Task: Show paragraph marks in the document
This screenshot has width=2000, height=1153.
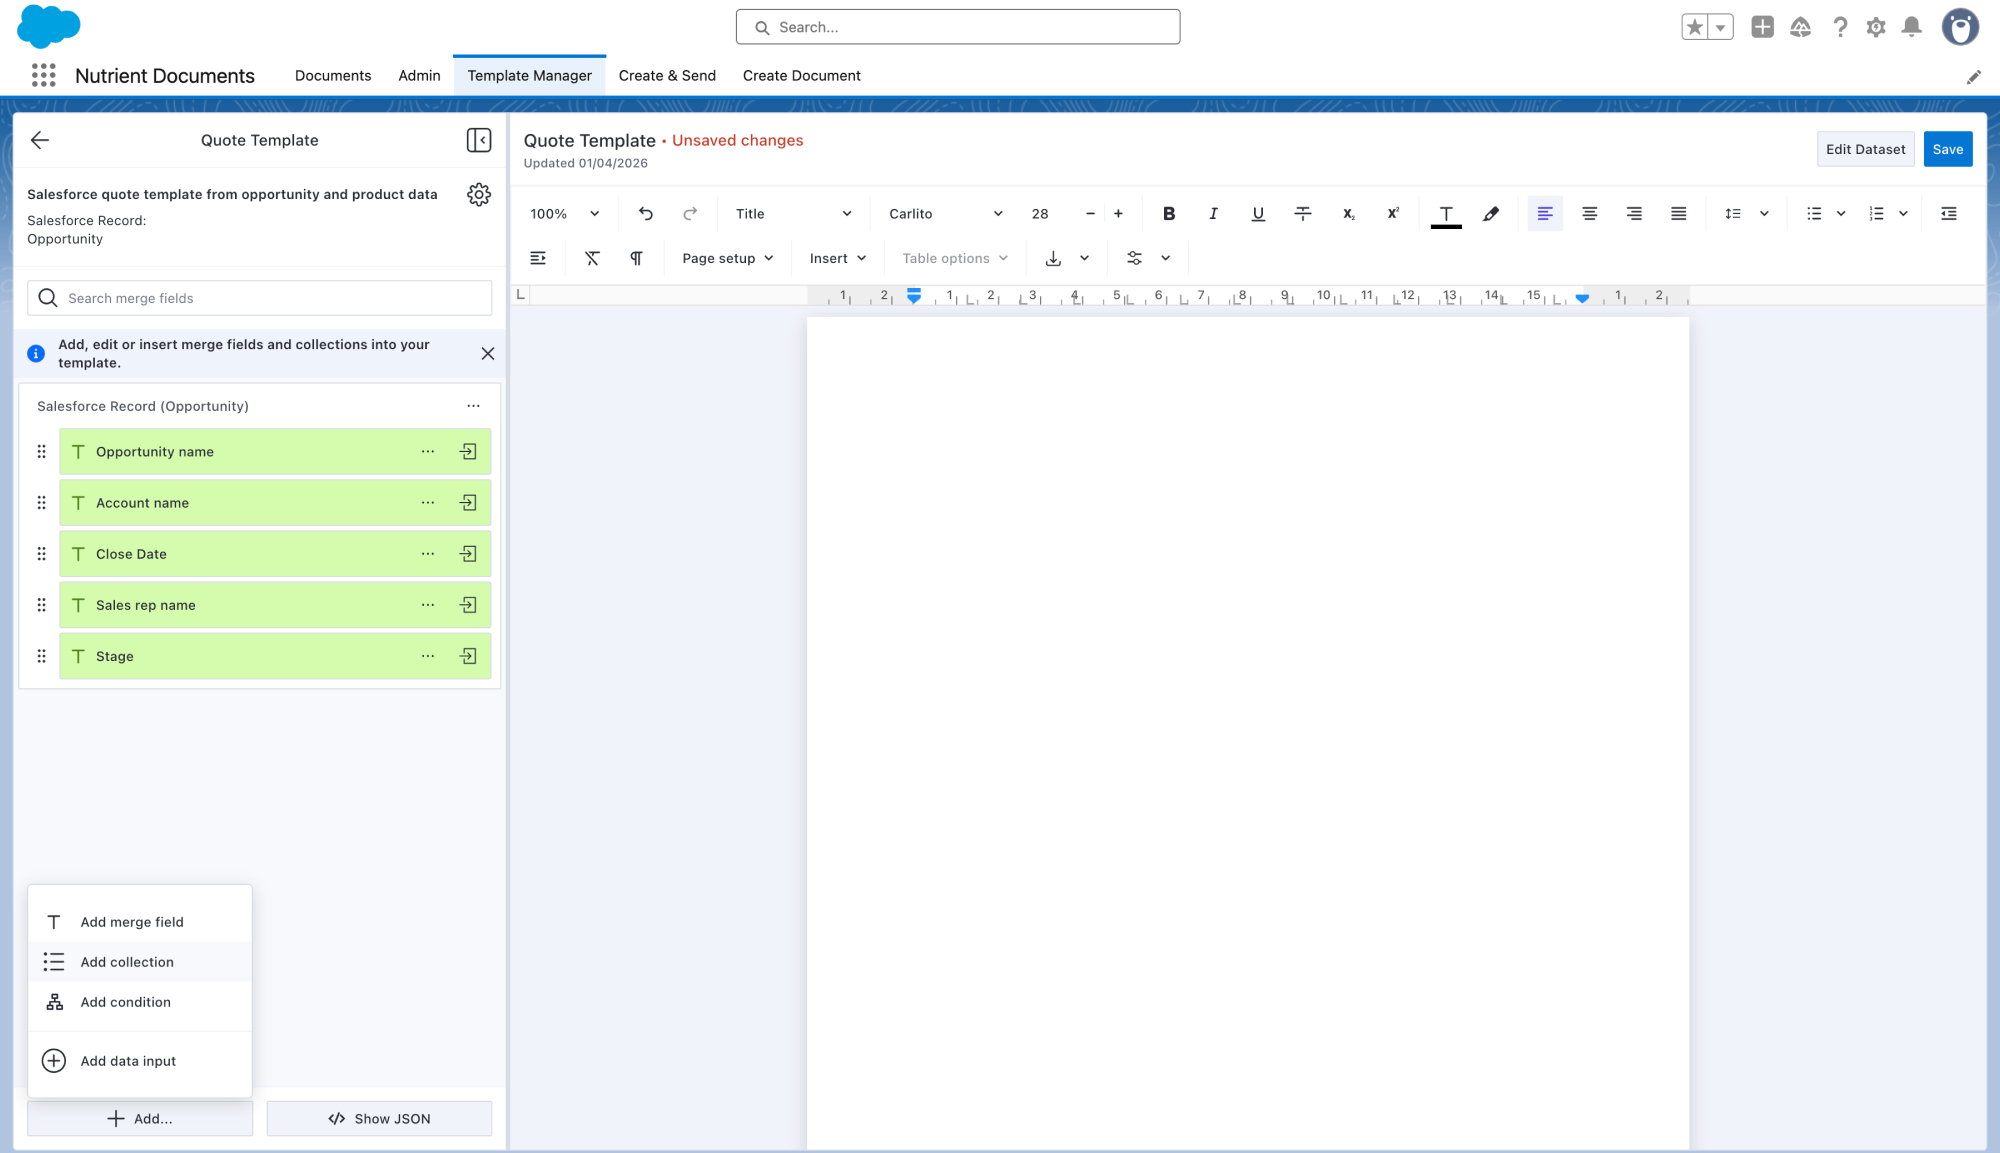Action: (637, 258)
